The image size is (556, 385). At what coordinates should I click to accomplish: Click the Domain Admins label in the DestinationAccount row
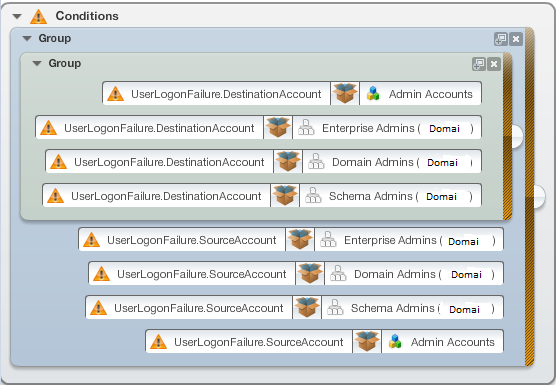[373, 162]
